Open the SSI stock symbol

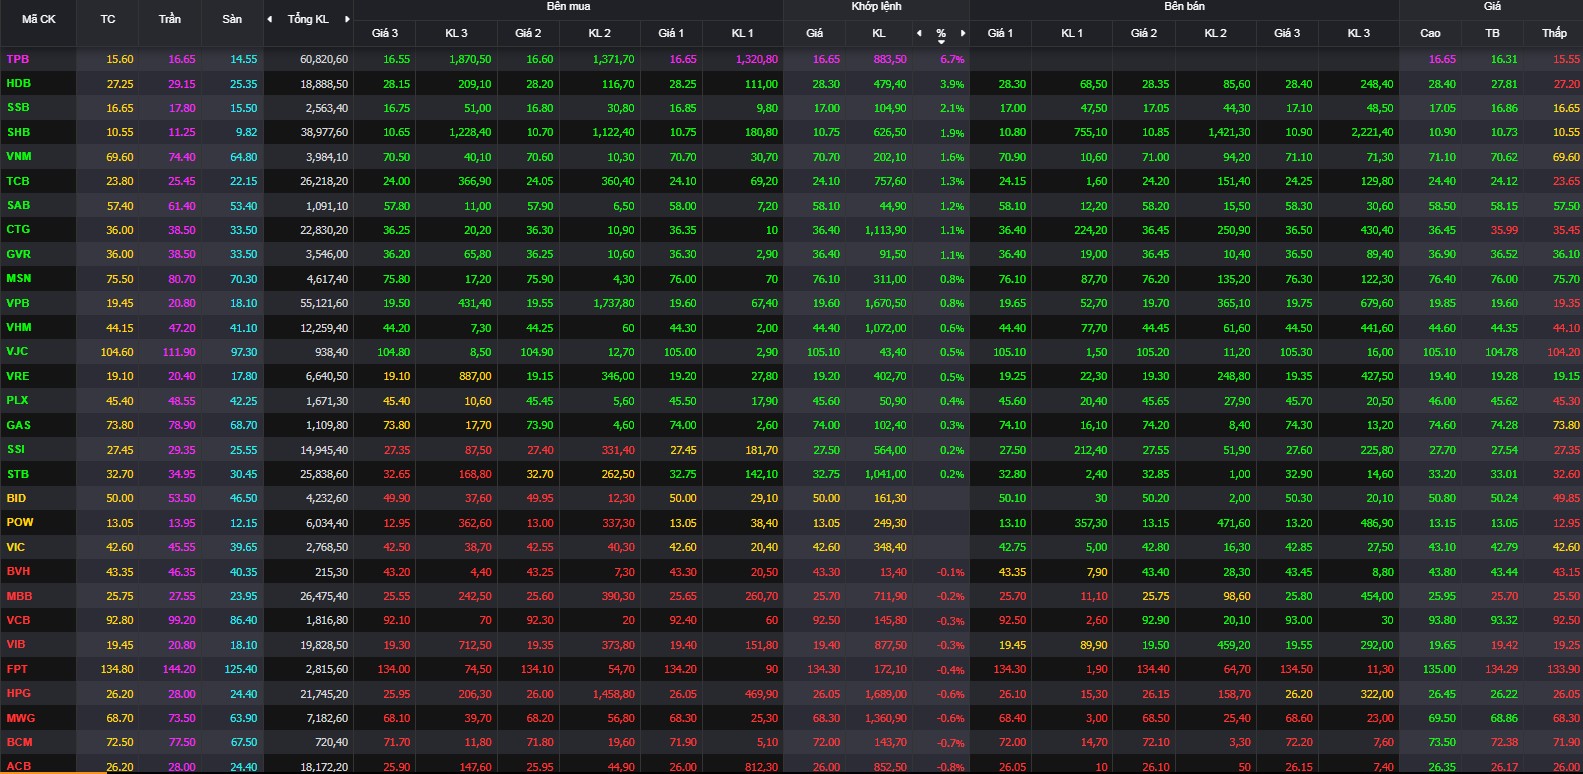(16, 449)
